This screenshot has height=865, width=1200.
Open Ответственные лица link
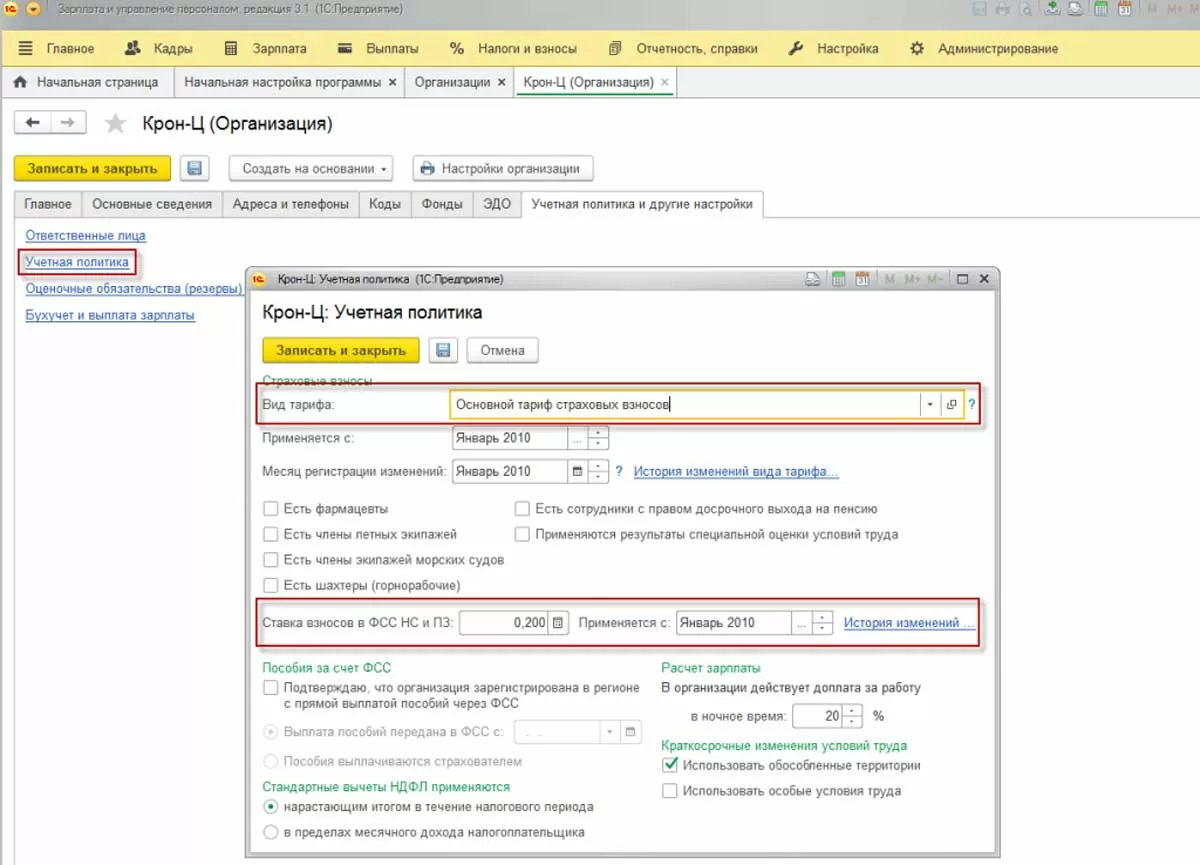[85, 235]
